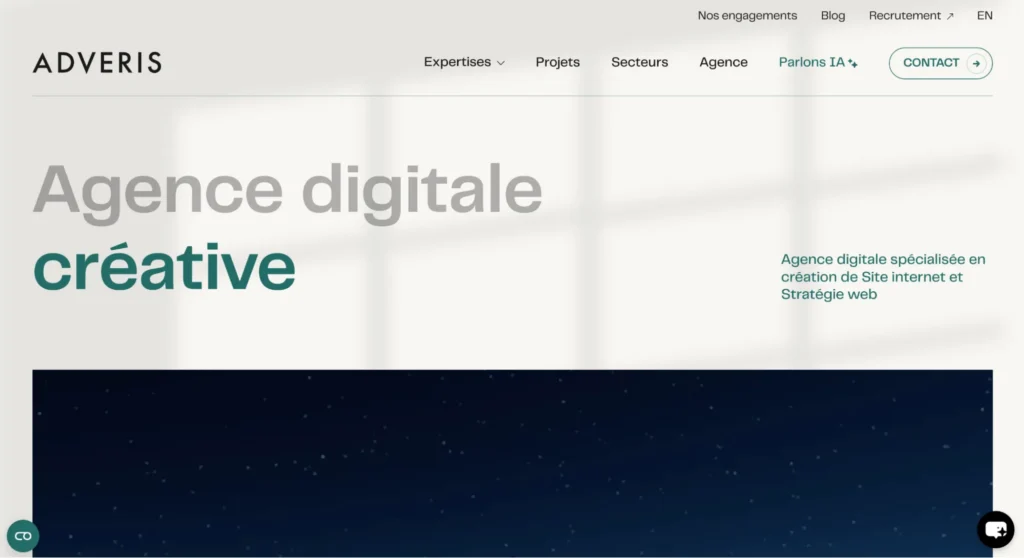Click the CONTACT button

click(940, 63)
